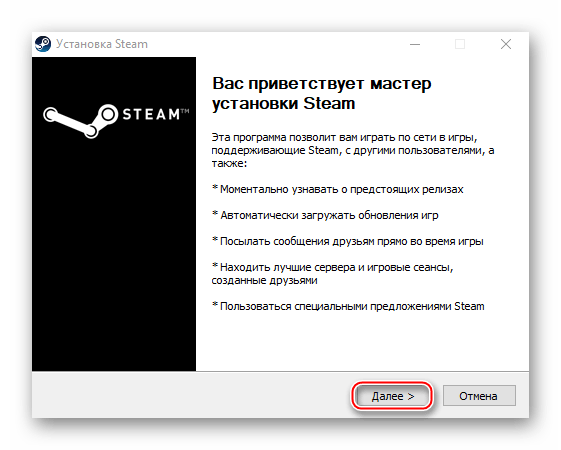Select the Пользоваться специальными предложениями Steam line

pyautogui.click(x=348, y=307)
